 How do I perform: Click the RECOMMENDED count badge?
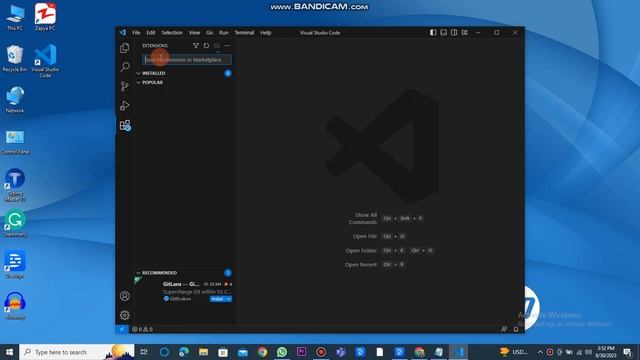(228, 273)
